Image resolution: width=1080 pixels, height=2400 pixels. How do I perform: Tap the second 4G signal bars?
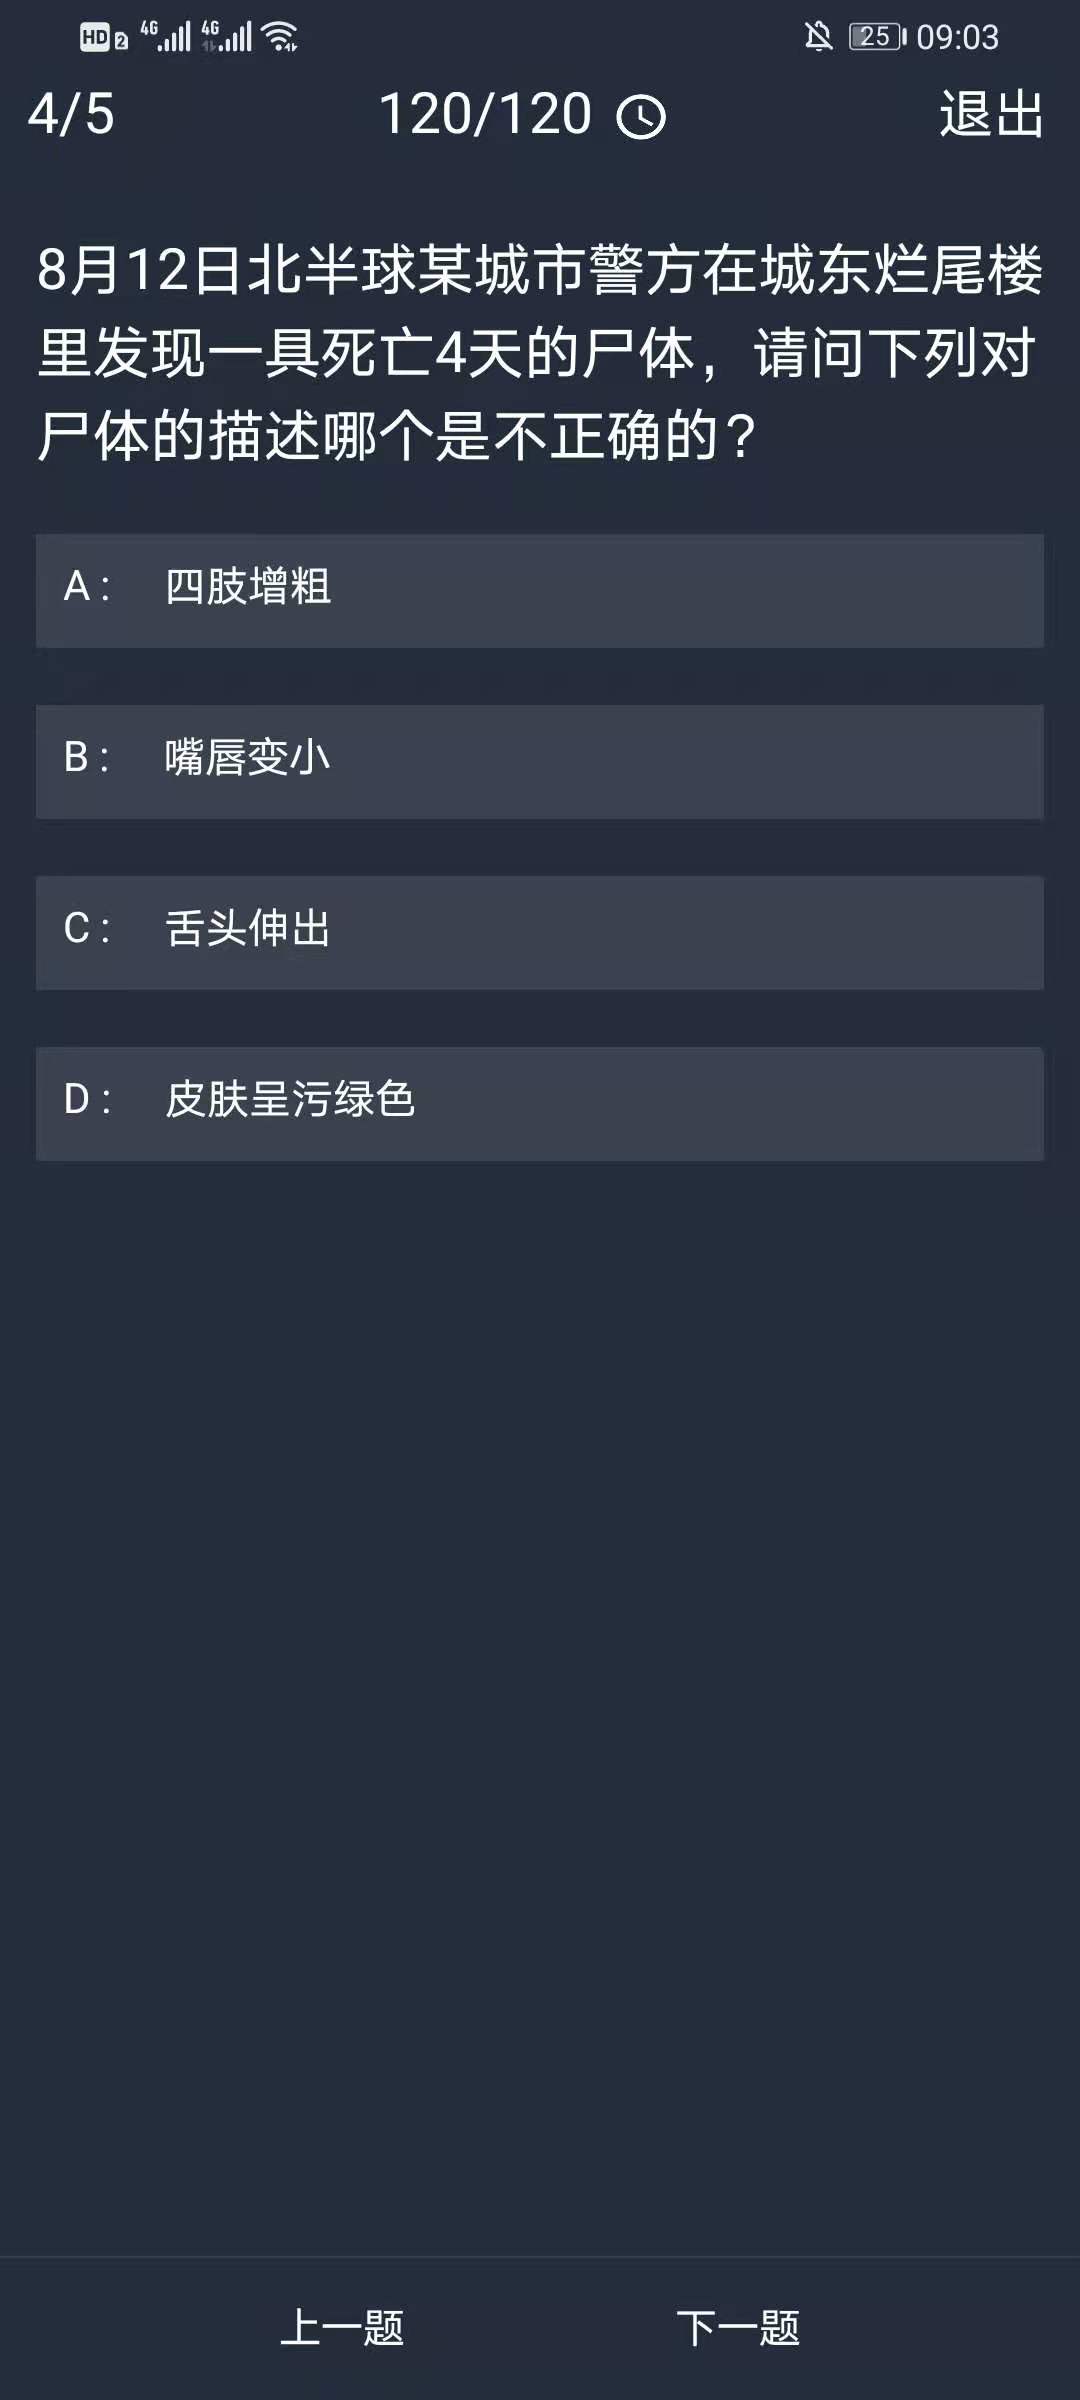pos(226,37)
